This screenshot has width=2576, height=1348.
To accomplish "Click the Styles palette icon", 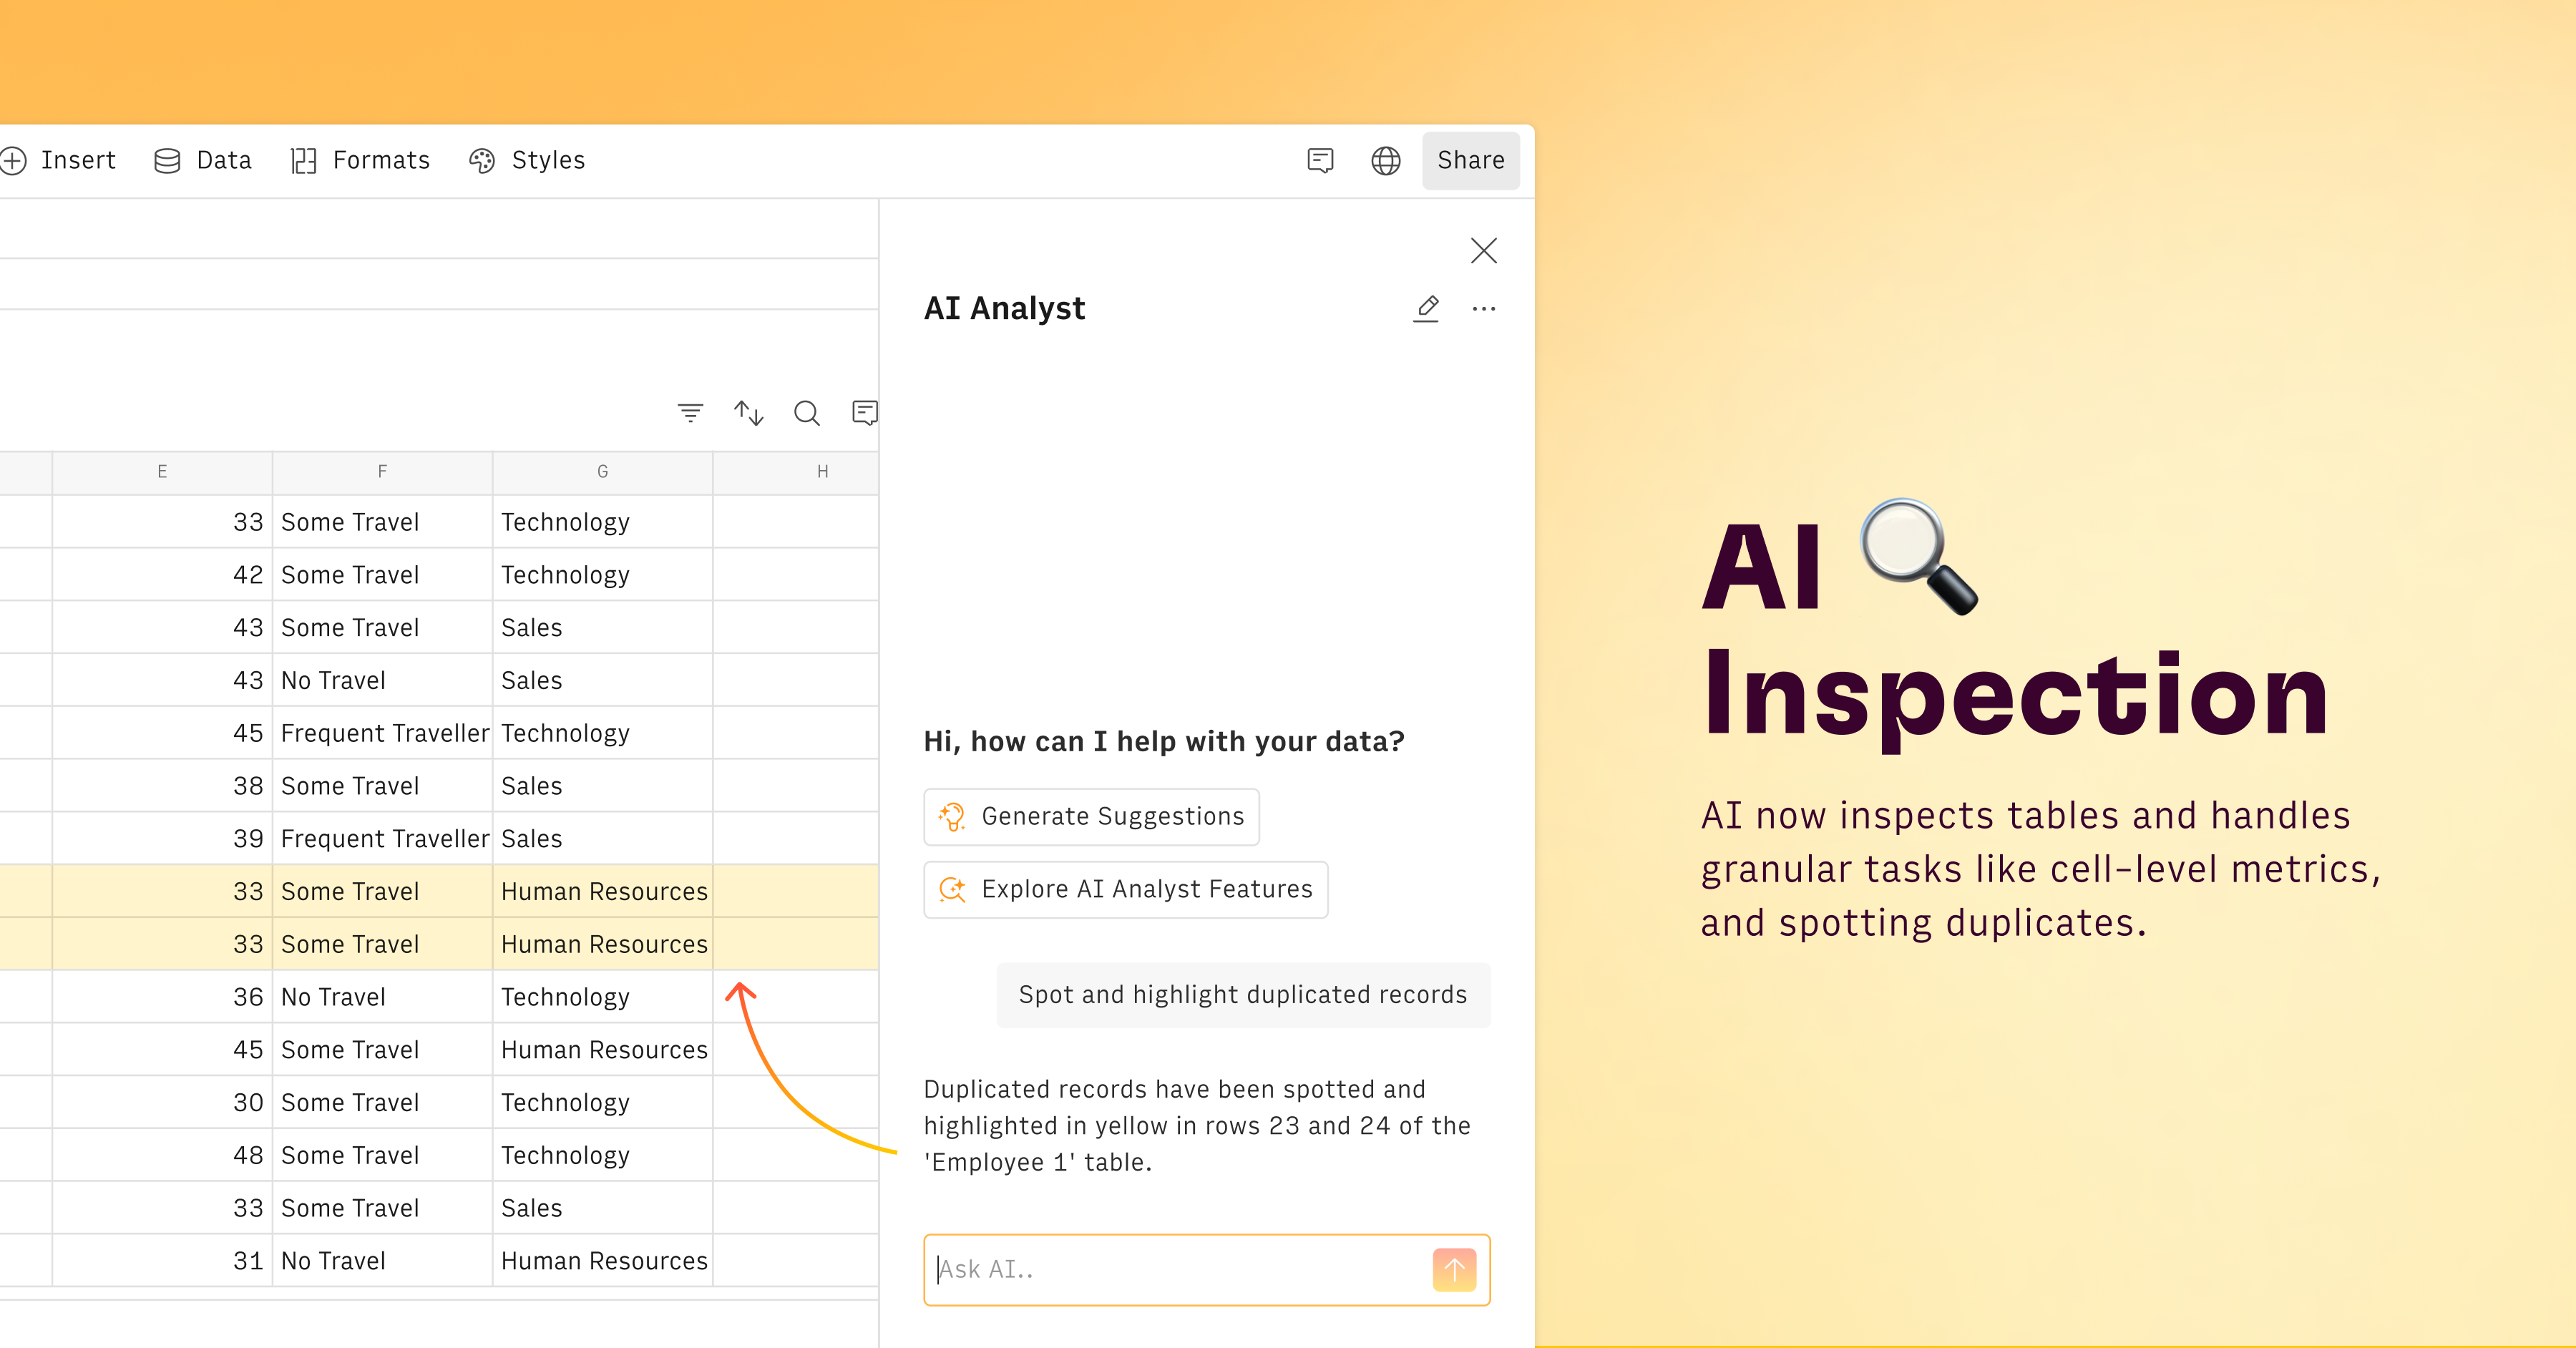I will click(x=482, y=160).
